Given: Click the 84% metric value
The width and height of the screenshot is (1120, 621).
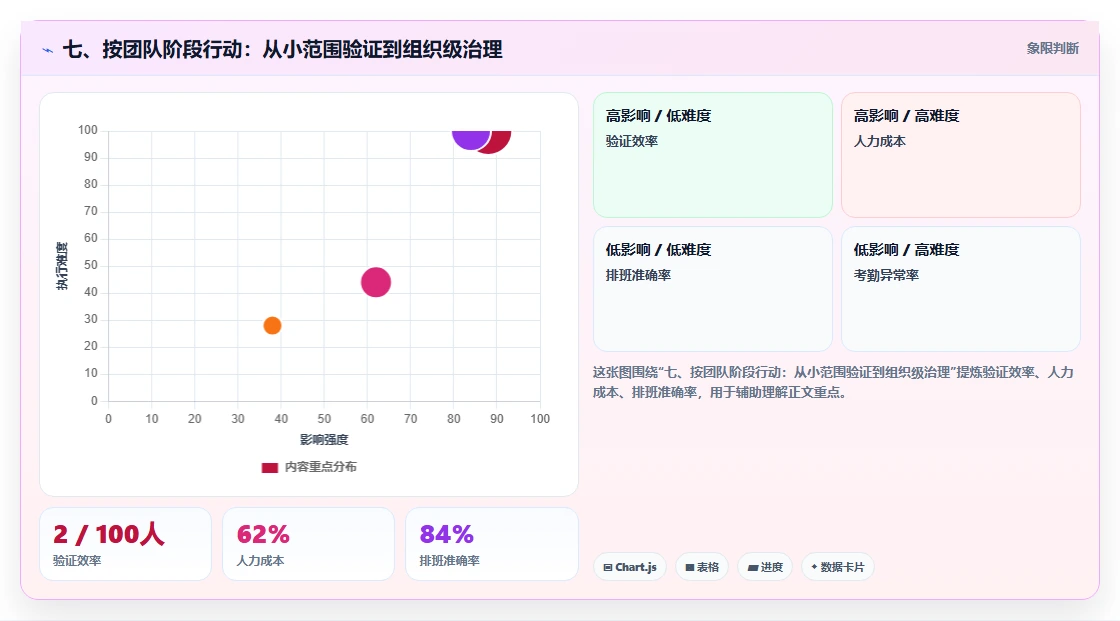Looking at the screenshot, I should (446, 535).
